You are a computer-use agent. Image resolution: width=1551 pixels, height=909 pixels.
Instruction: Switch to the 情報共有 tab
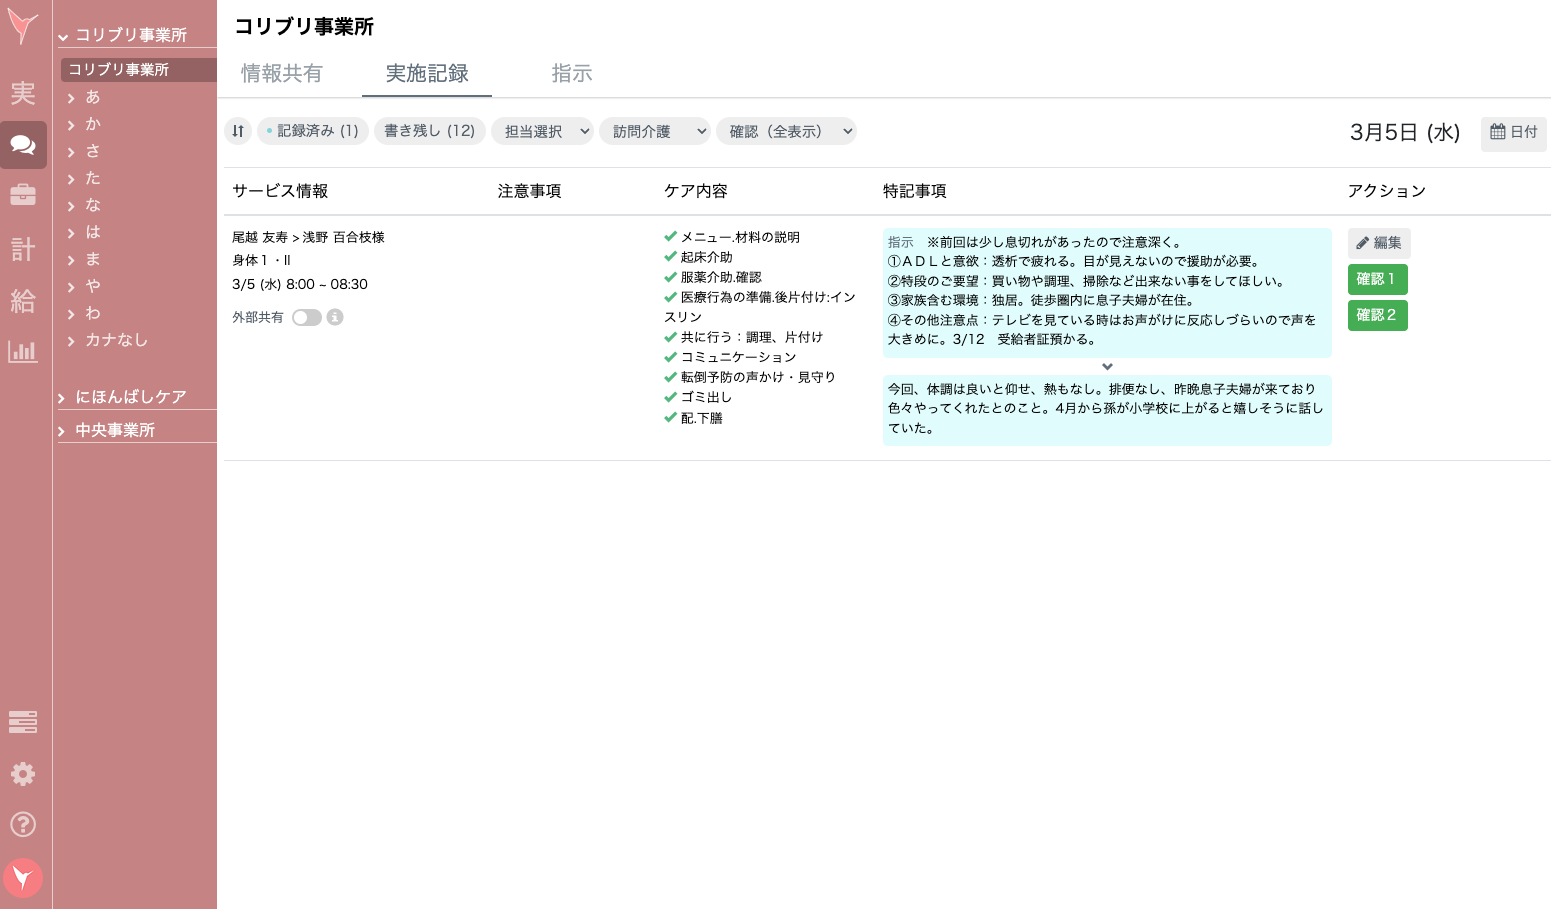pos(281,73)
